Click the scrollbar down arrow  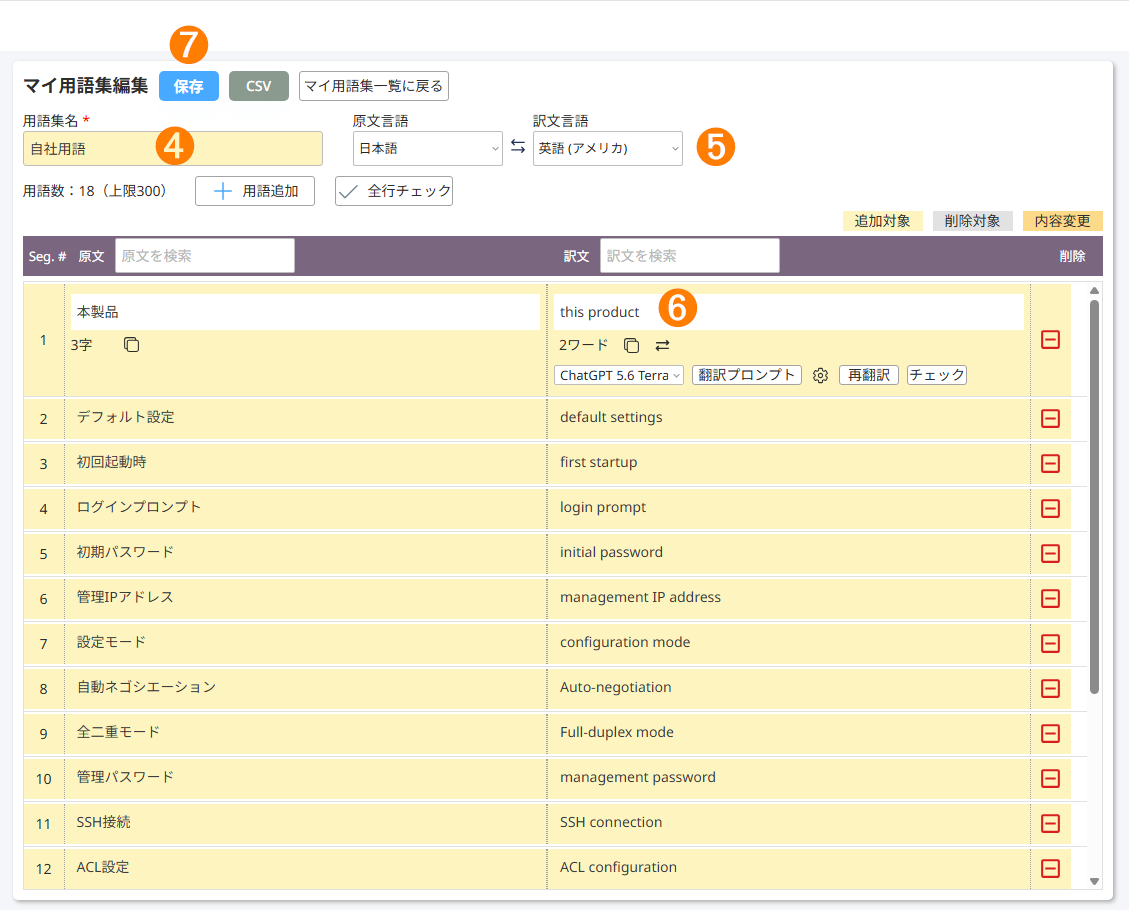click(x=1094, y=881)
